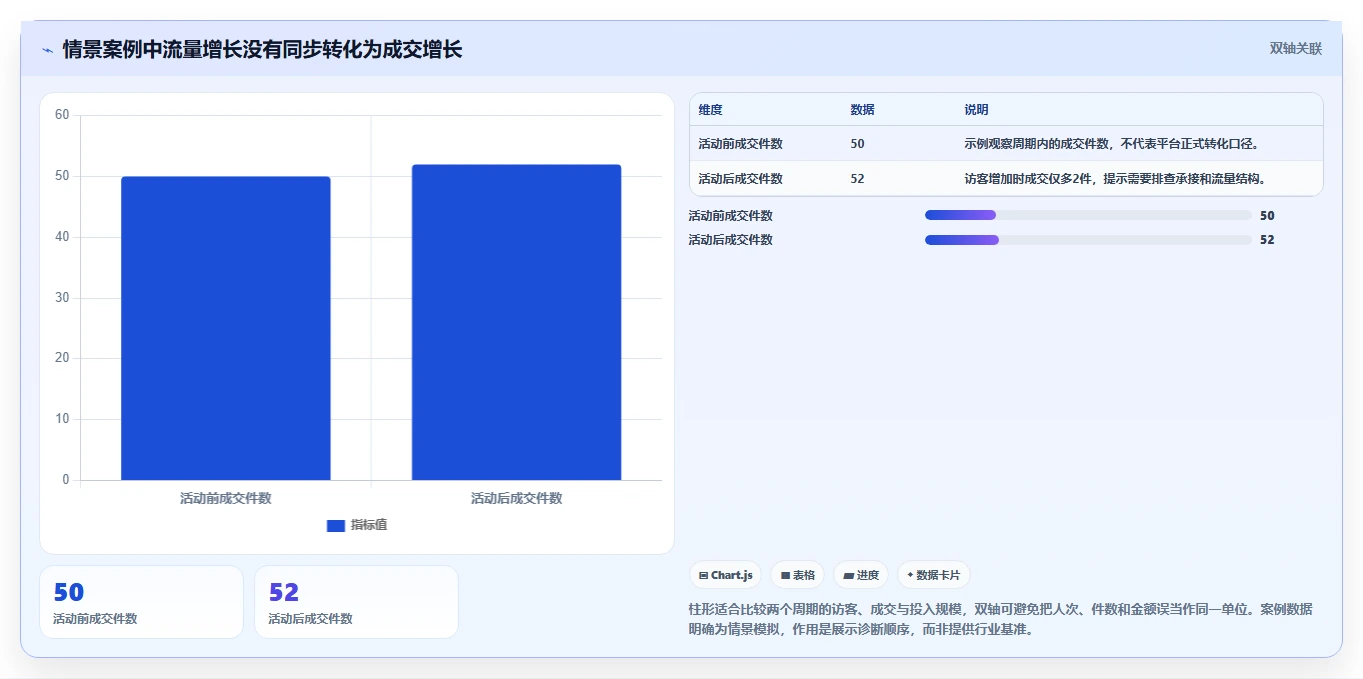The height and width of the screenshot is (679, 1363).
Task: Click the 数据 column header
Action: point(863,110)
